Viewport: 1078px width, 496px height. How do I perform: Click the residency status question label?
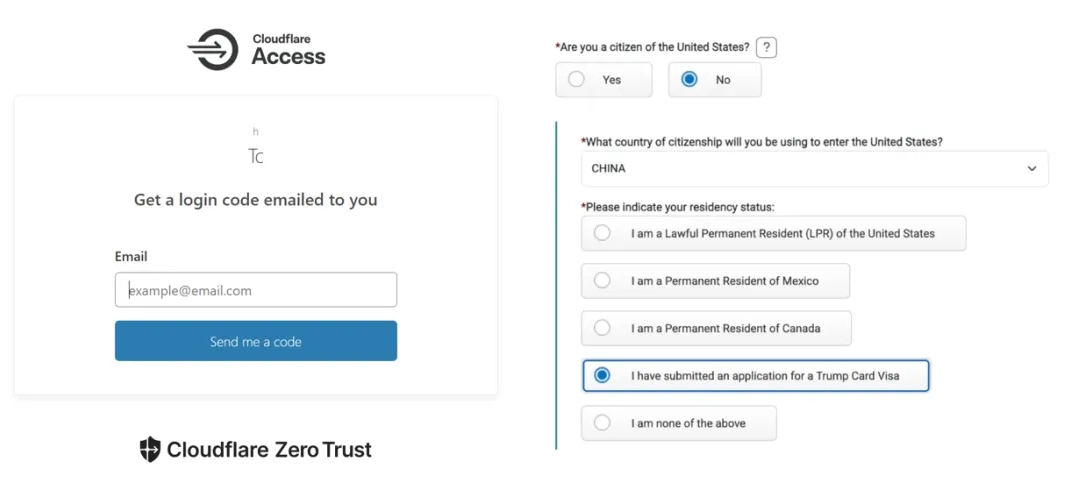pyautogui.click(x=678, y=207)
